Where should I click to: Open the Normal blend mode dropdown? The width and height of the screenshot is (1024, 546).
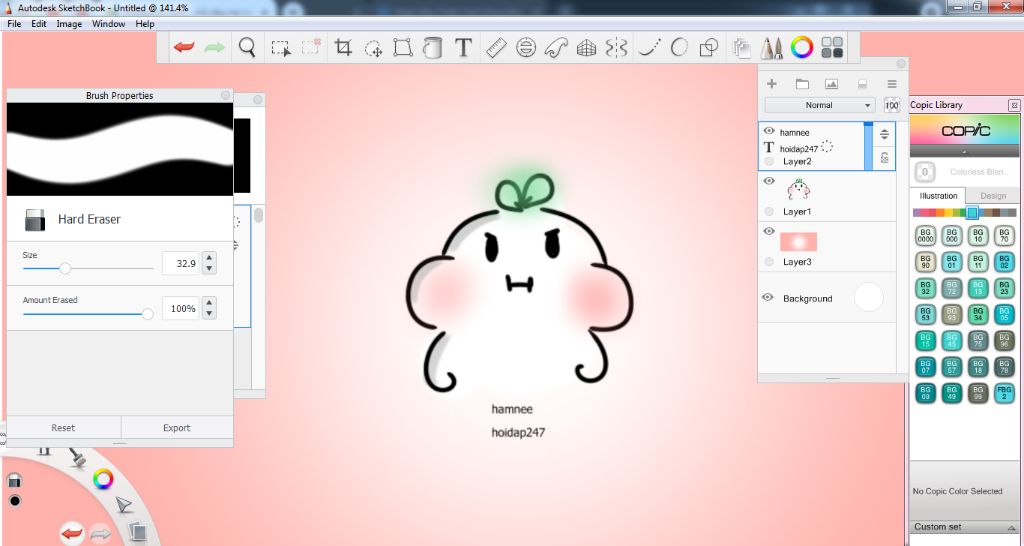(820, 105)
